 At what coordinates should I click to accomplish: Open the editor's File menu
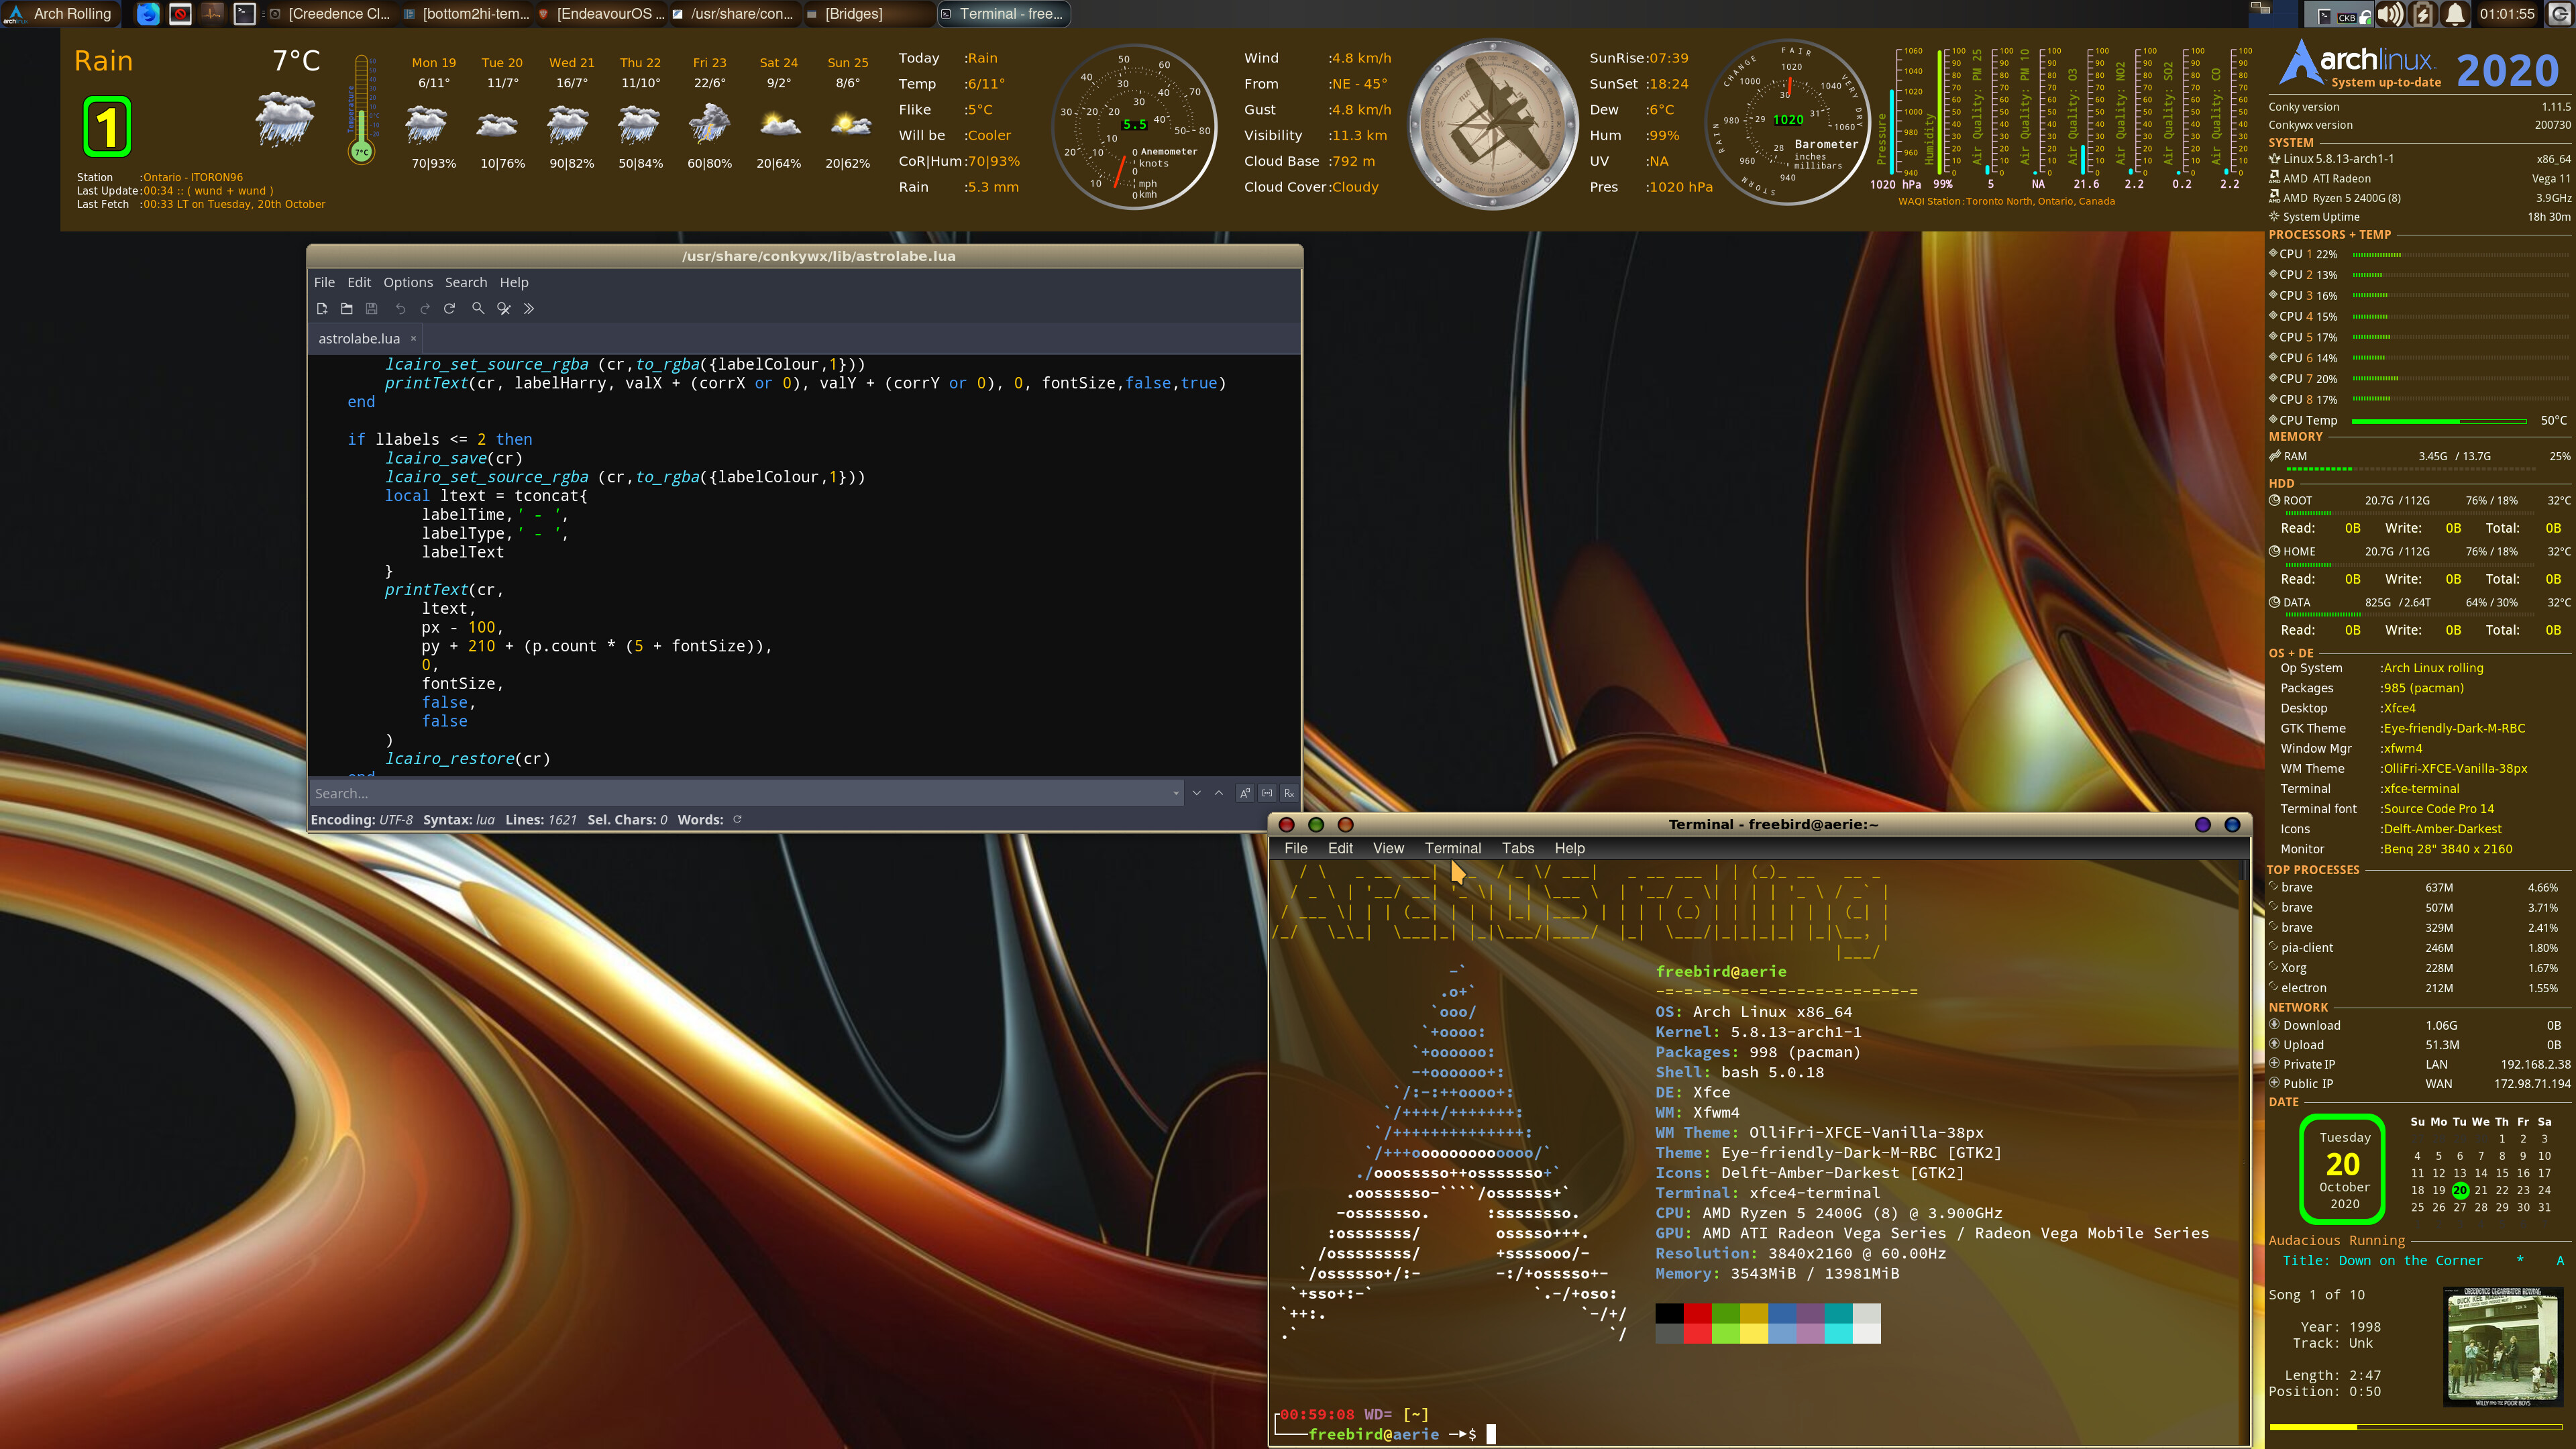click(x=324, y=283)
